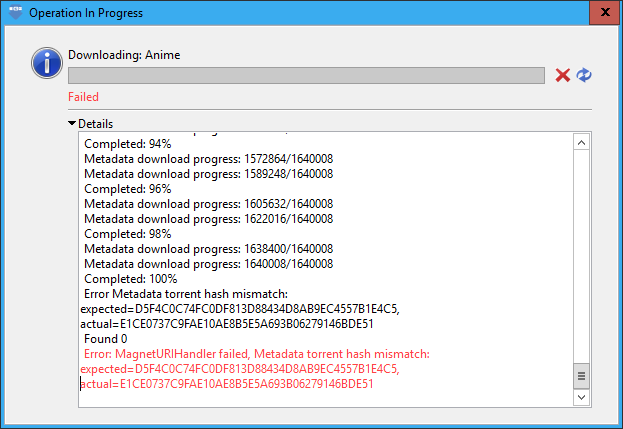Click the black 'expected=D5F4C0C7...' hash line
623x429 pixels.
pyautogui.click(x=240, y=309)
